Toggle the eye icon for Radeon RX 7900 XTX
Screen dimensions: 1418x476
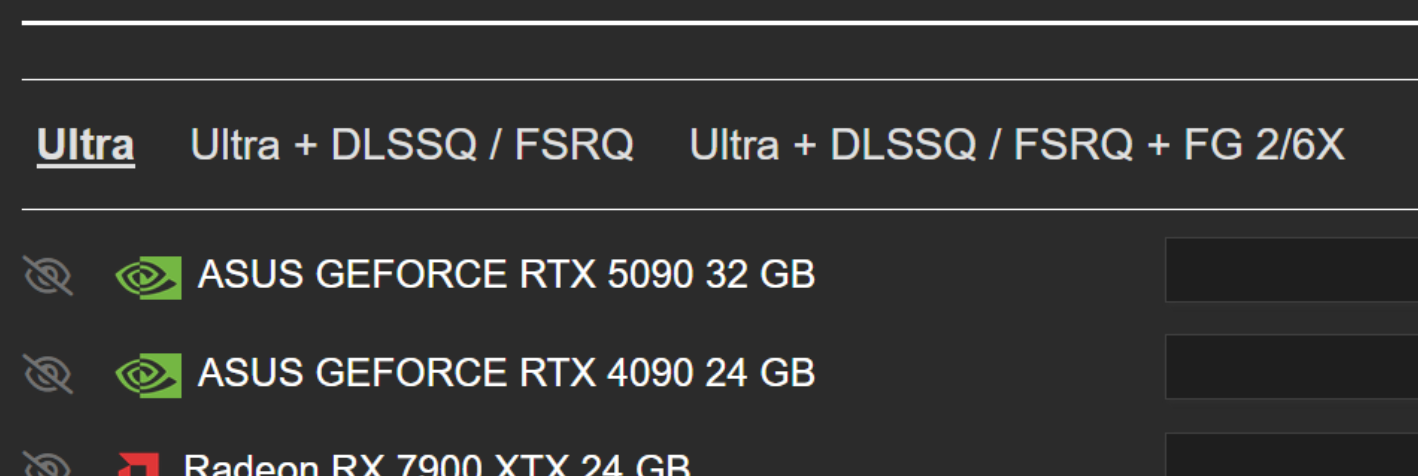pos(48,465)
